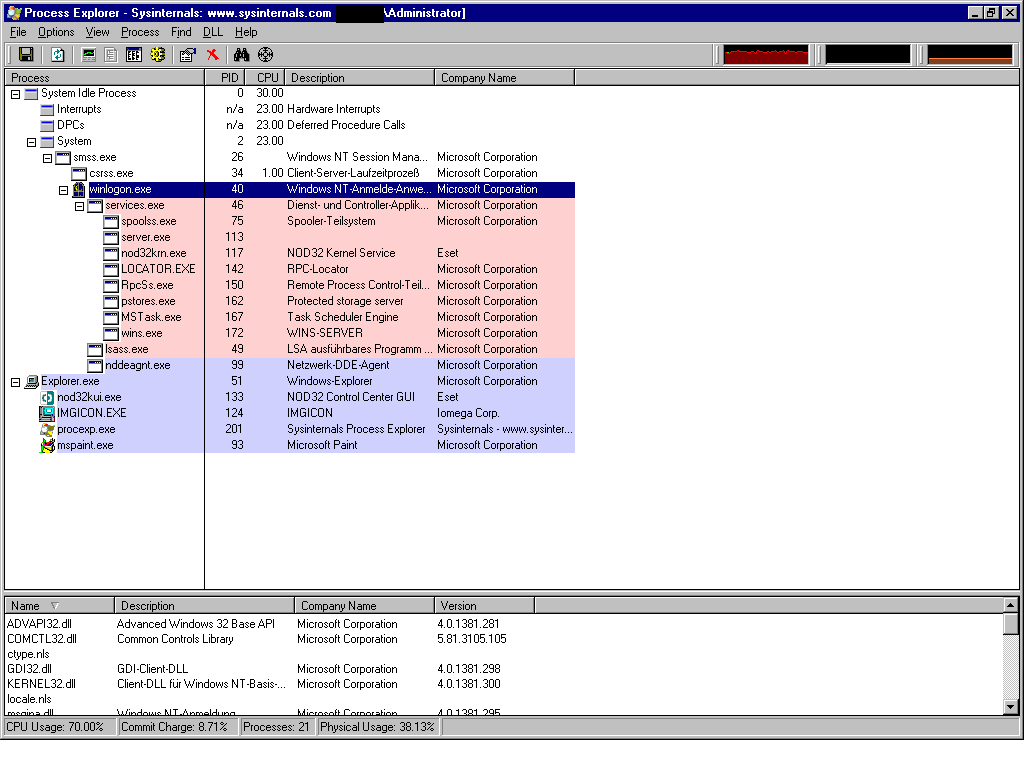Click the procexp.exe process icon
The height and width of the screenshot is (768, 1024).
coord(47,429)
